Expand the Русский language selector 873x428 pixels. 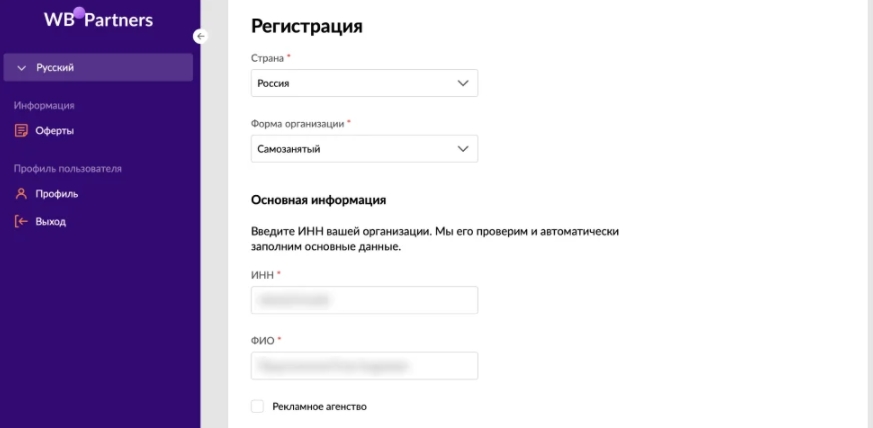click(98, 67)
